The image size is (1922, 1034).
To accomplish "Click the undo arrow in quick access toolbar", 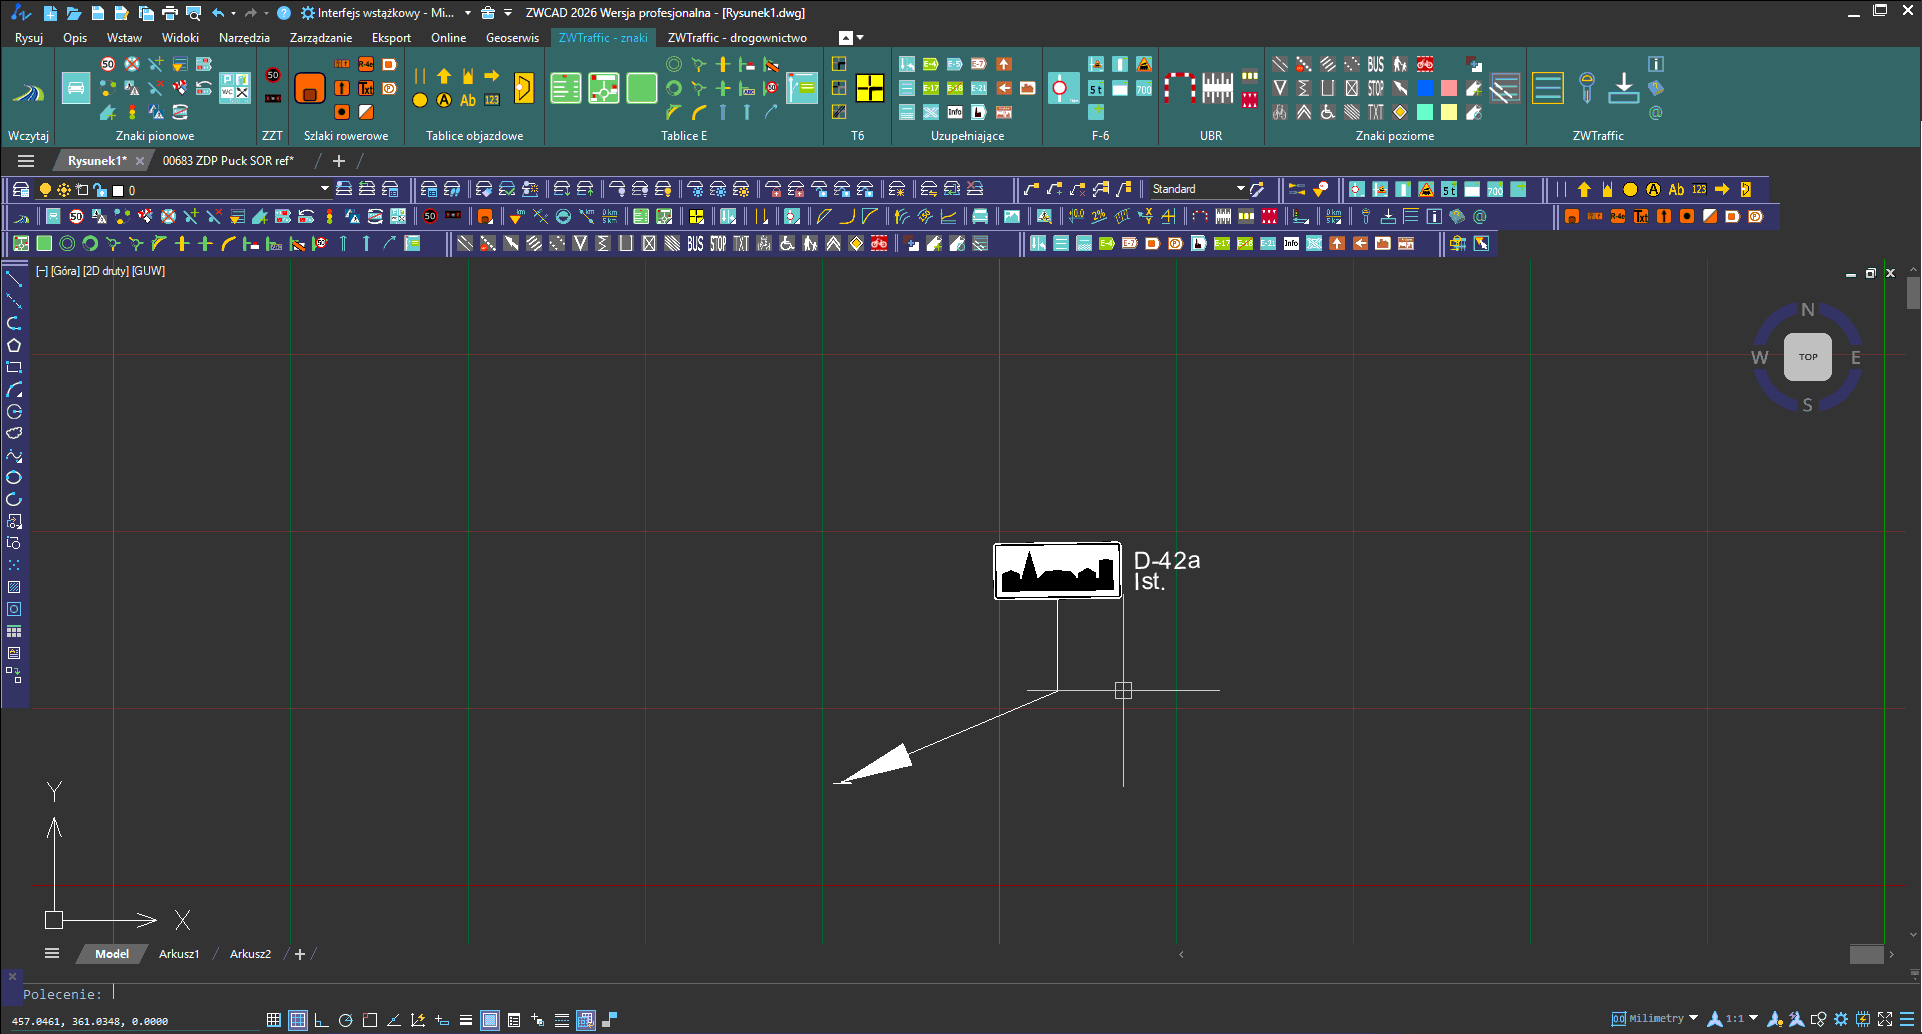I will [217, 13].
